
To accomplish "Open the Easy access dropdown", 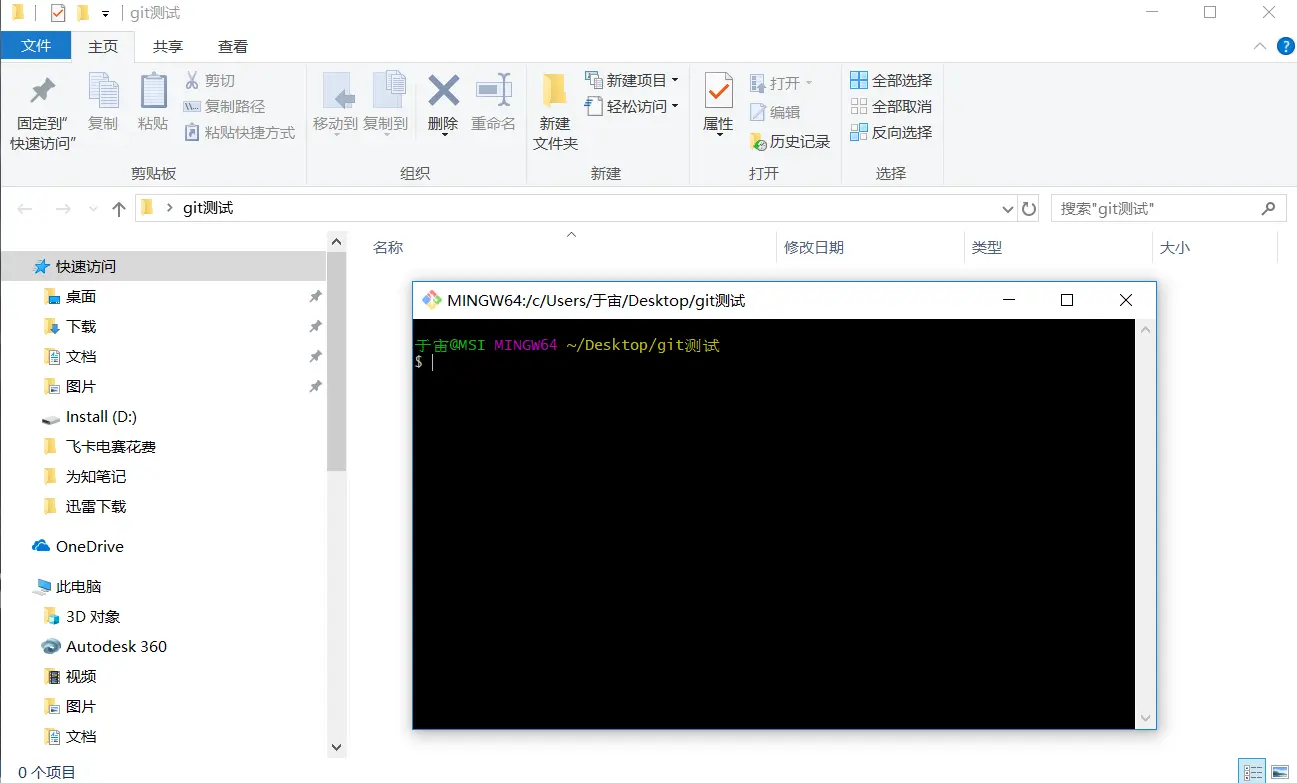I will pyautogui.click(x=632, y=106).
